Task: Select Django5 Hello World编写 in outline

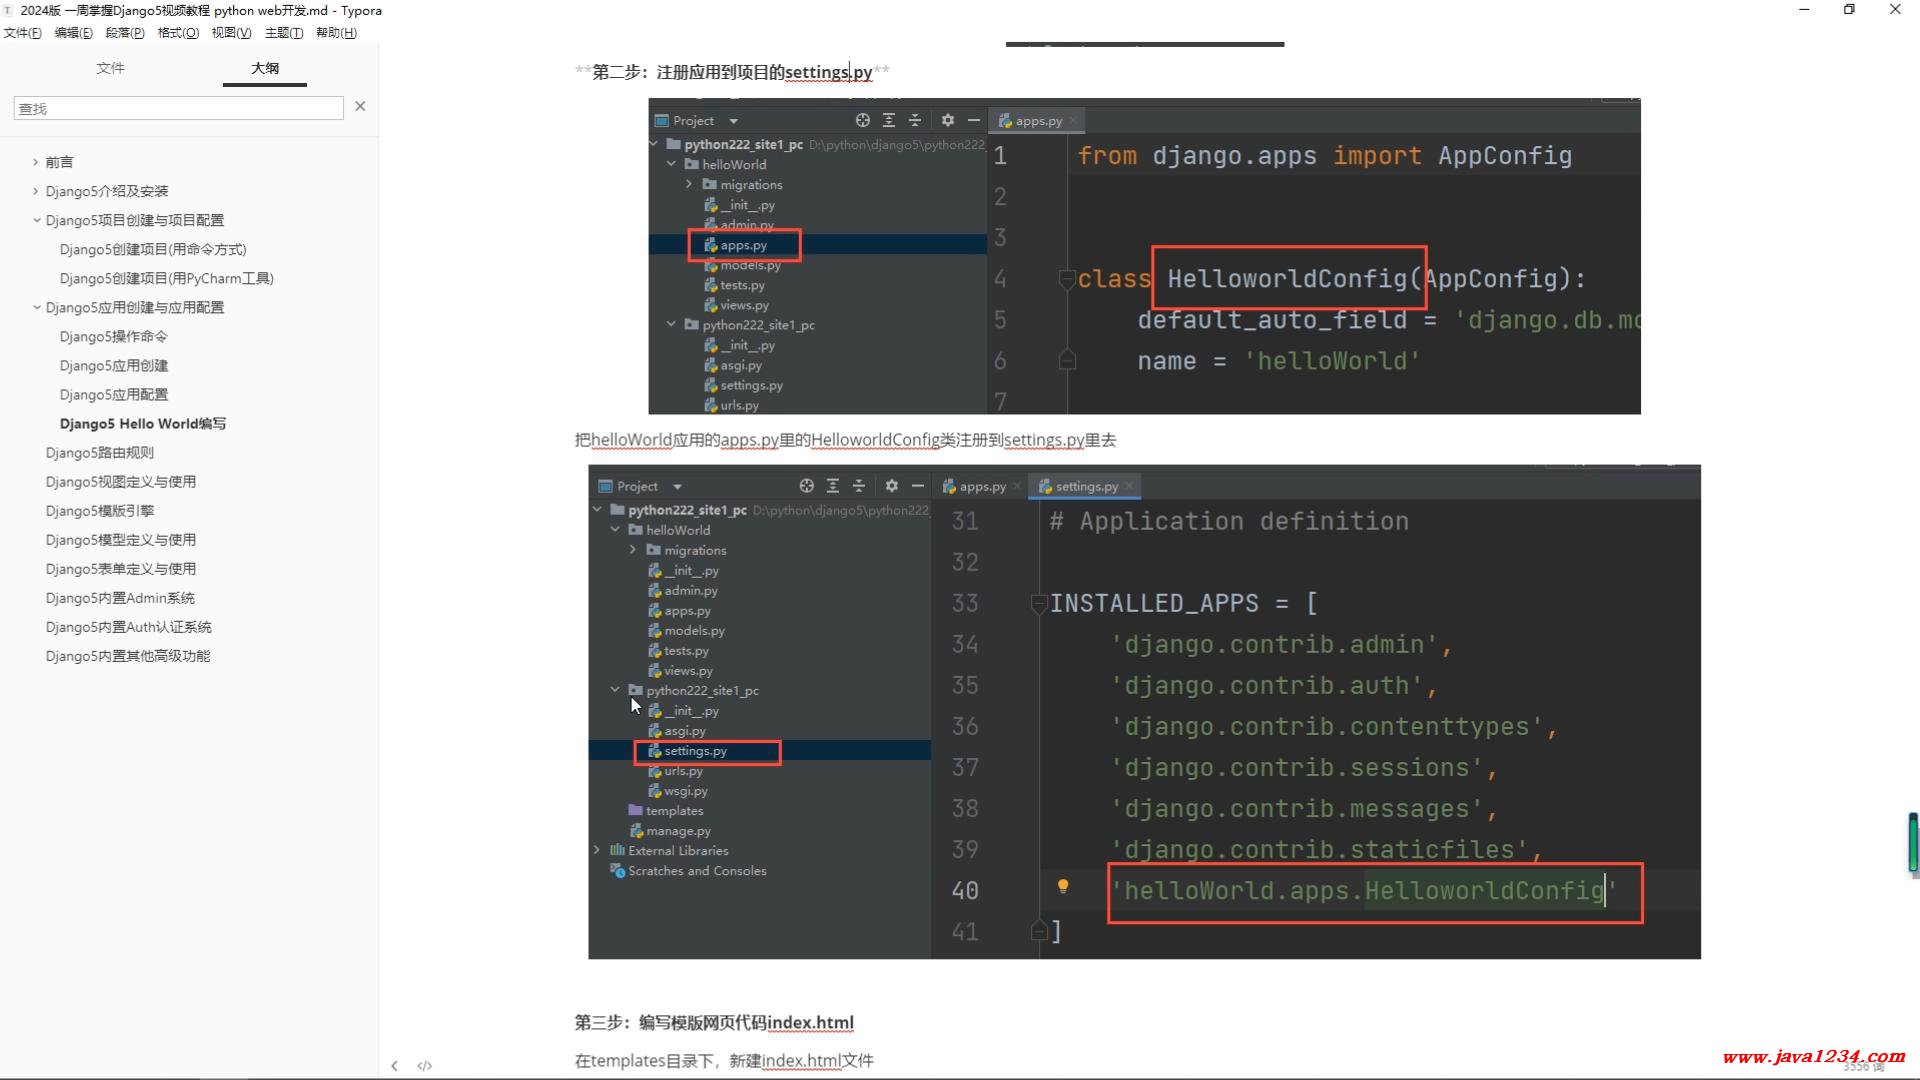Action: click(143, 423)
